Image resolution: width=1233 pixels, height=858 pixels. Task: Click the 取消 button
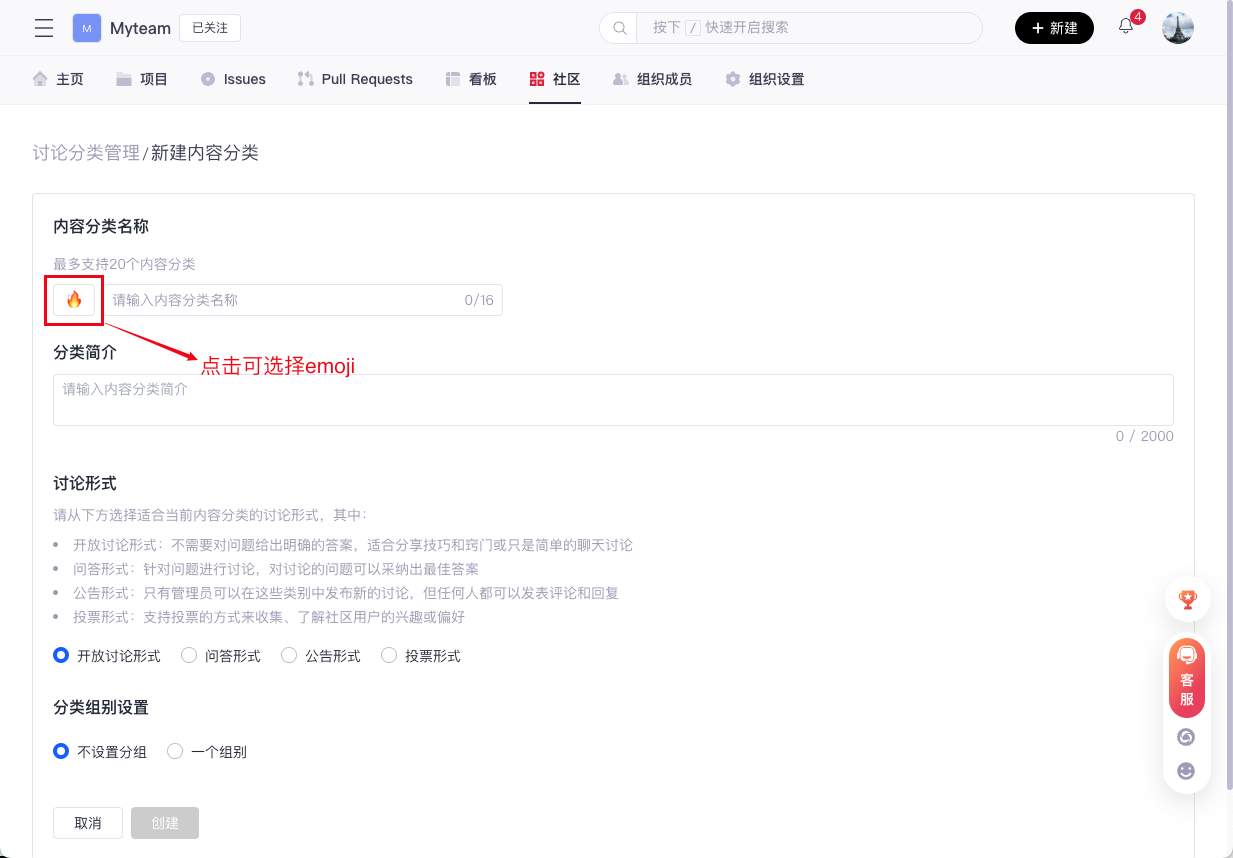pos(88,823)
